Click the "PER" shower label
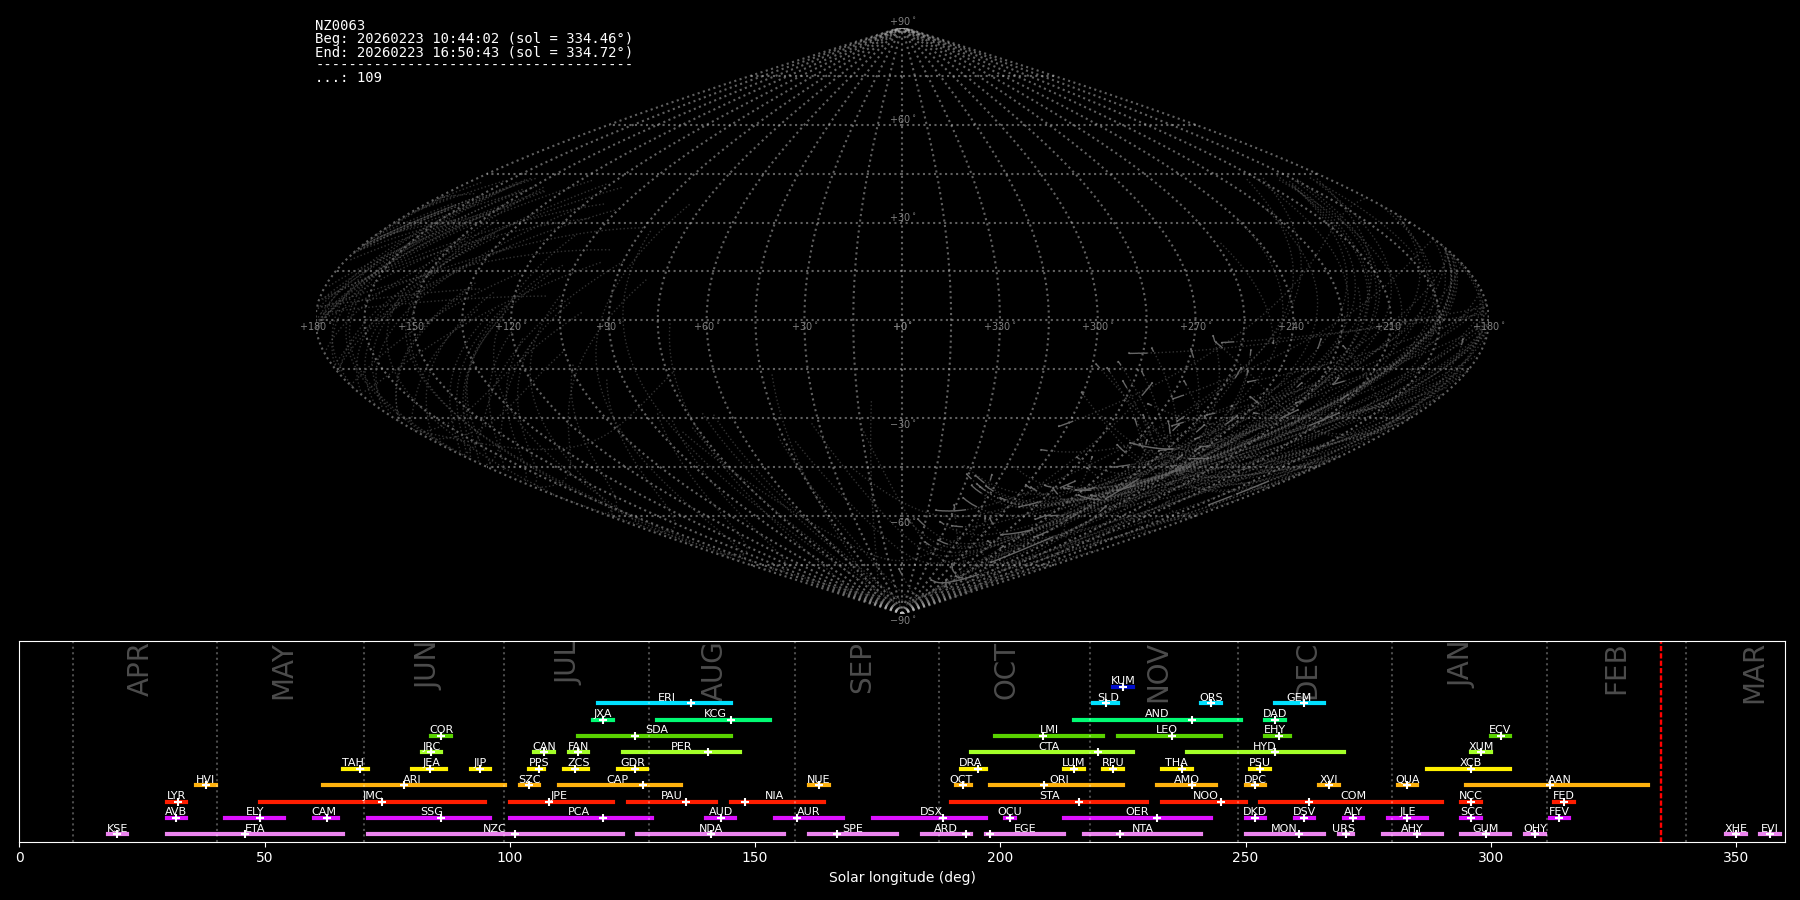The image size is (1800, 900). 681,747
